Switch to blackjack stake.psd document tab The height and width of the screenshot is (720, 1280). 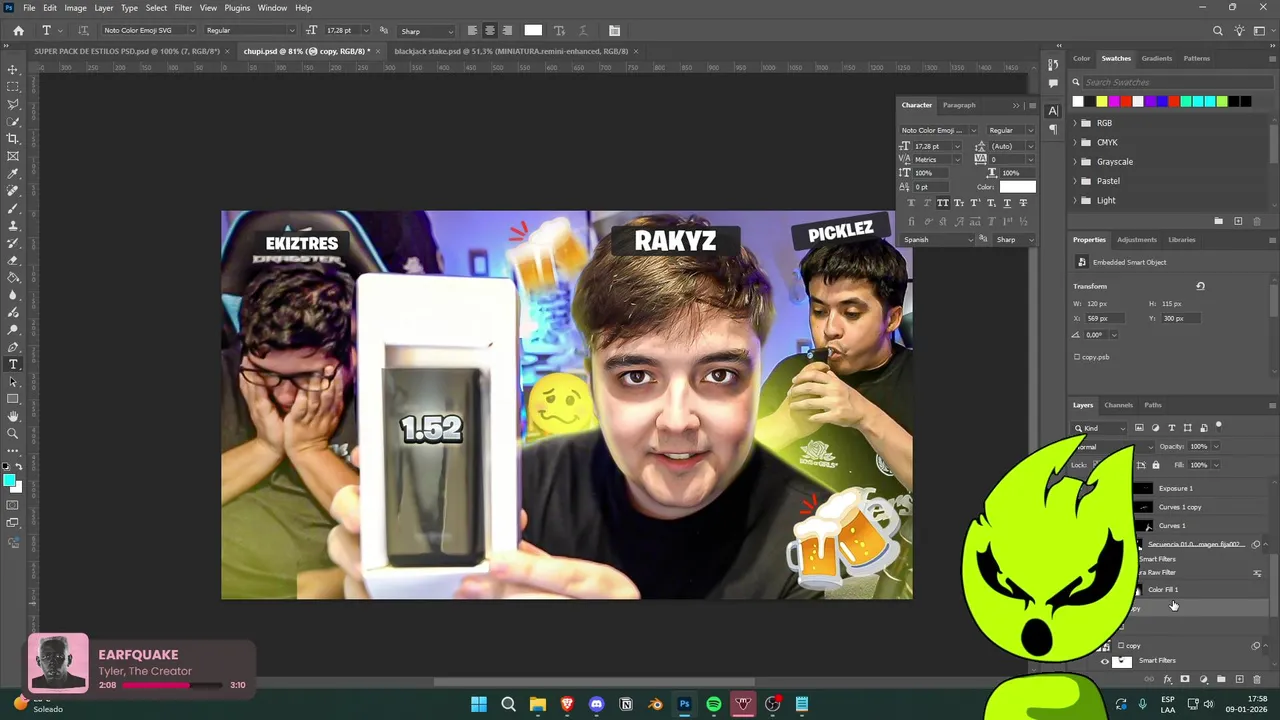(x=511, y=51)
